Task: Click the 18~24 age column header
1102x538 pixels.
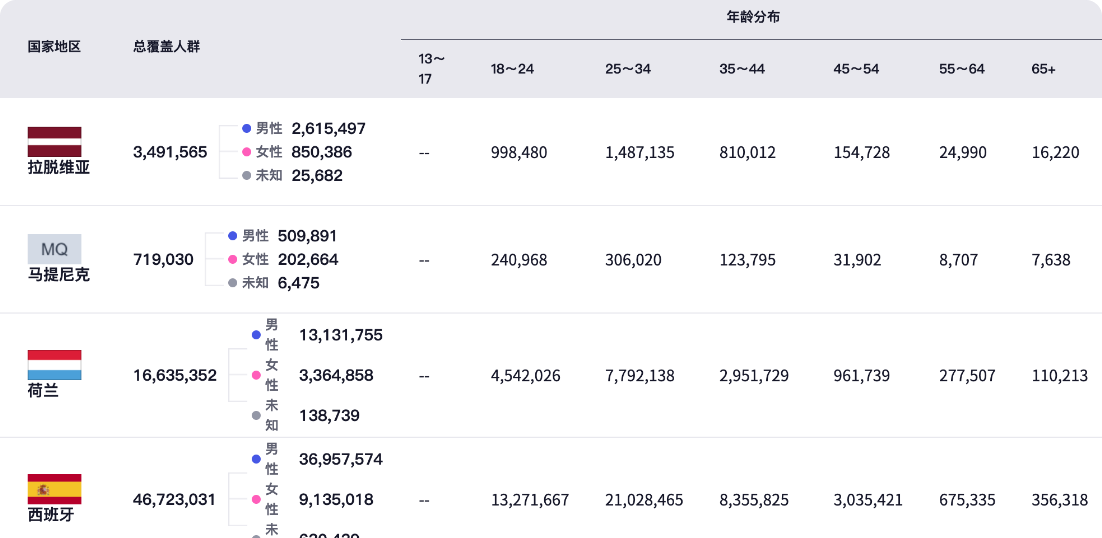Action: [512, 69]
